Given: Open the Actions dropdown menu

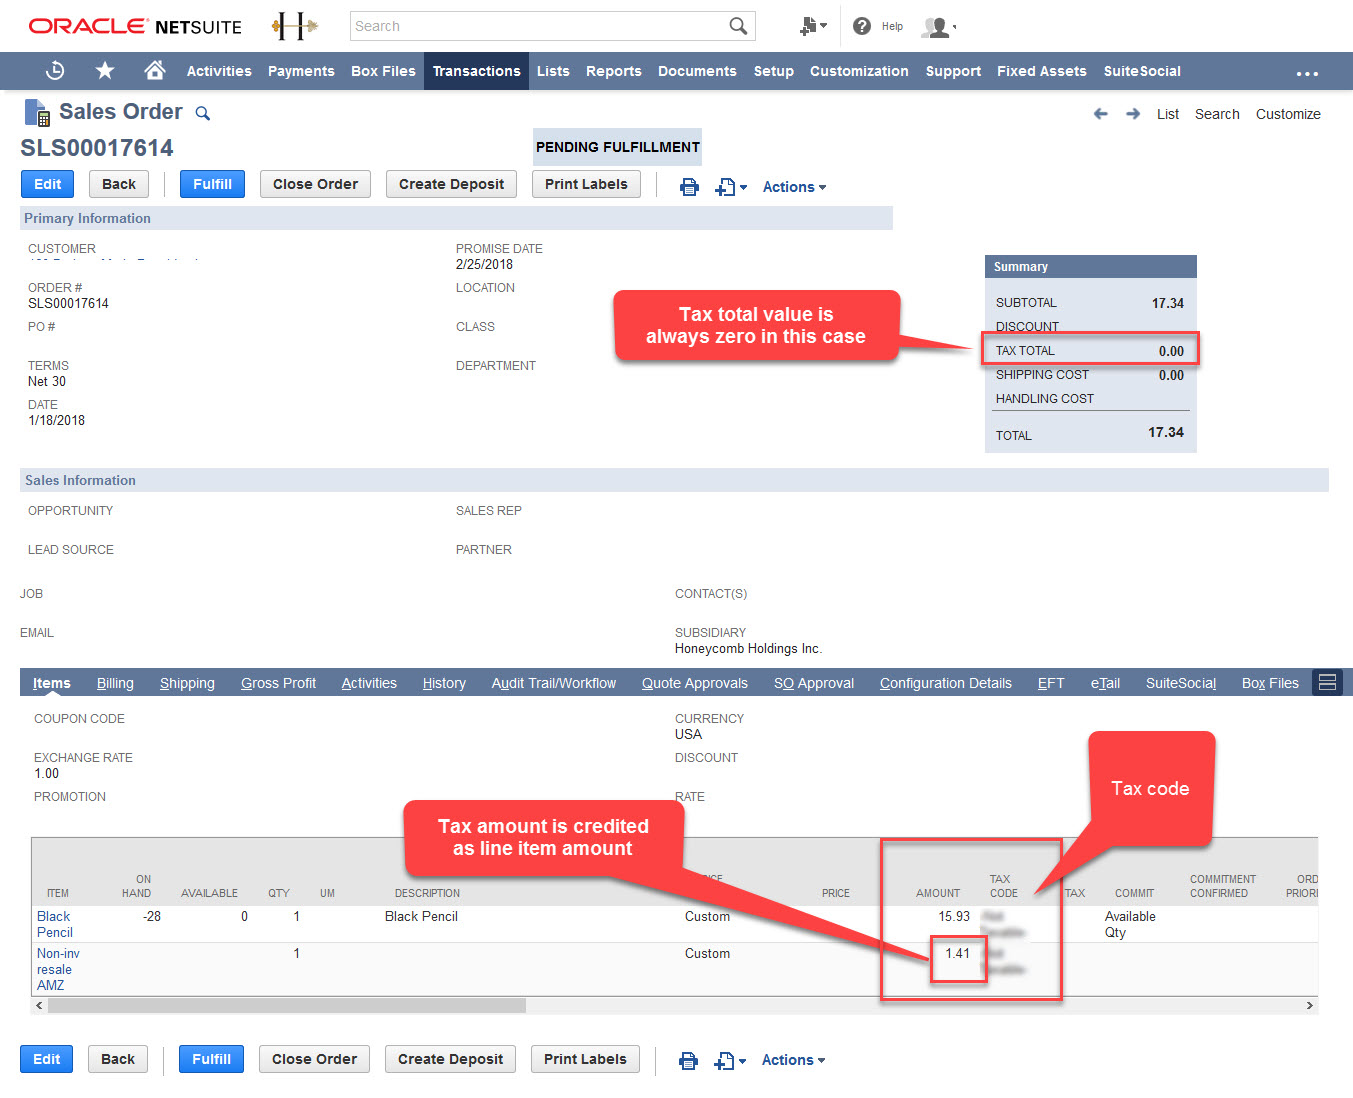Looking at the screenshot, I should 793,186.
